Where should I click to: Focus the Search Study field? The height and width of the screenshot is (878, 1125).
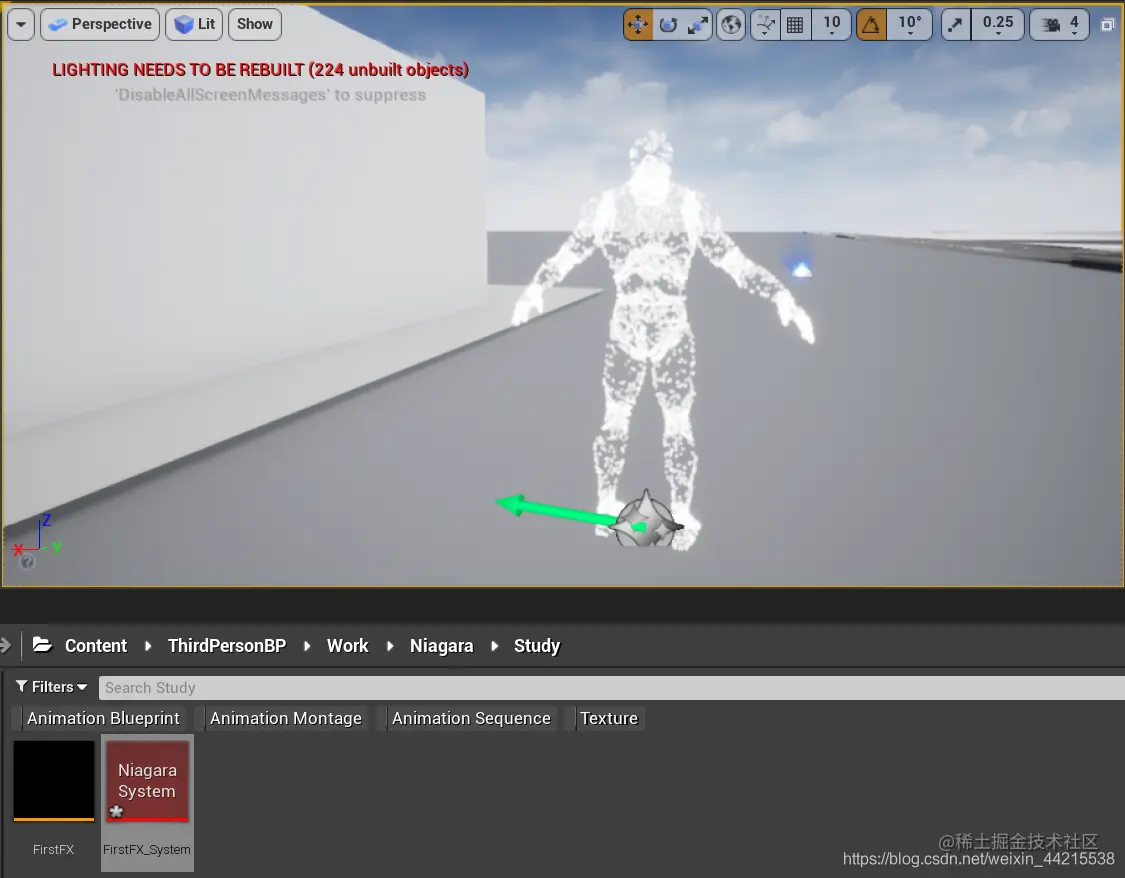(611, 687)
